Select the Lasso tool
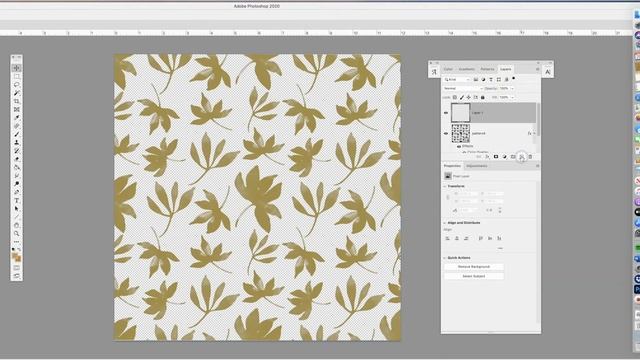 (17, 84)
